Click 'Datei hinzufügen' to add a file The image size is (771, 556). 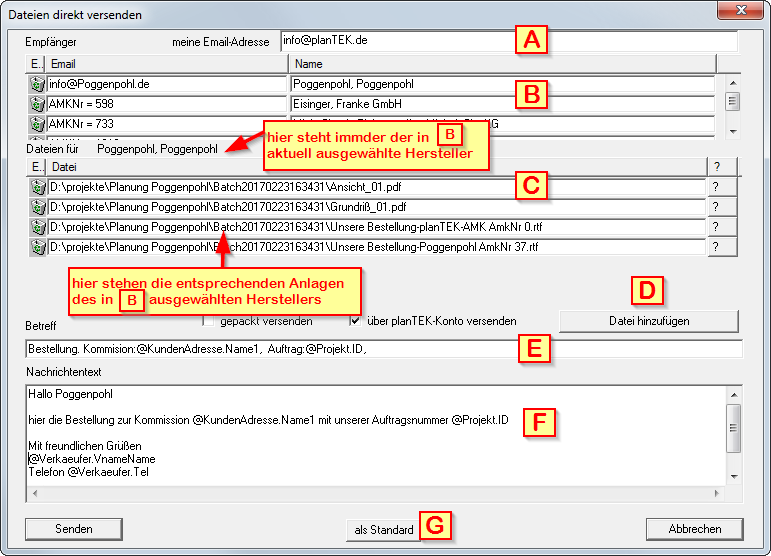click(648, 321)
